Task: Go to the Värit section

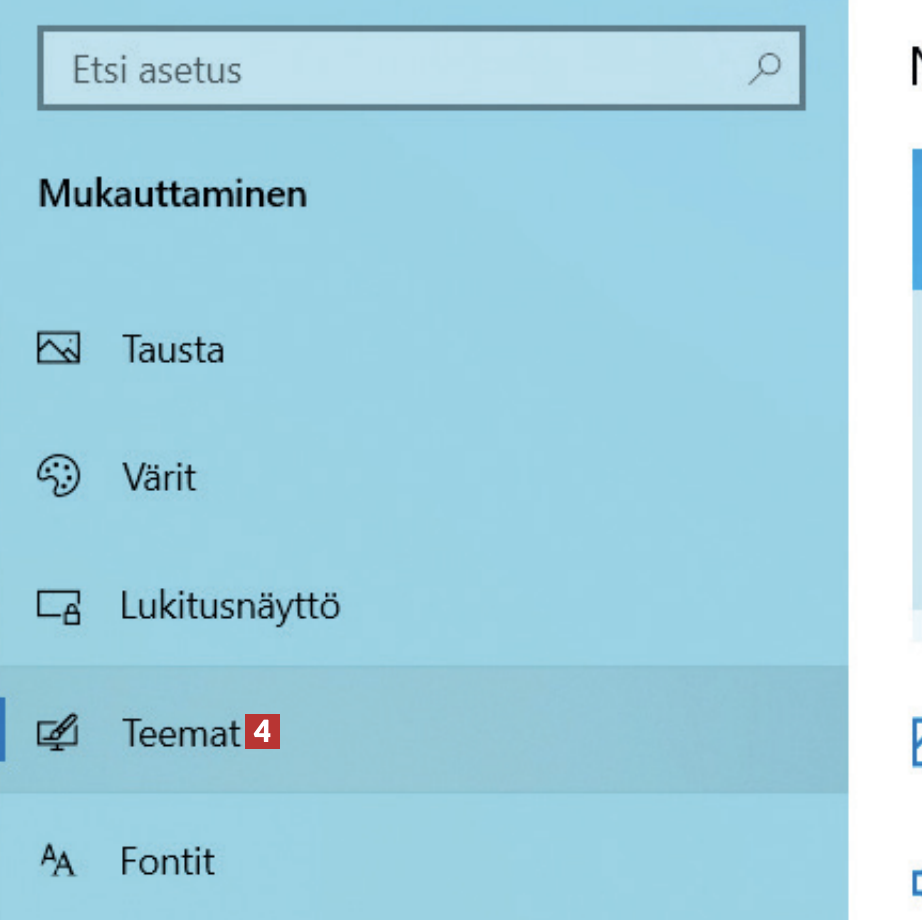Action: click(159, 477)
